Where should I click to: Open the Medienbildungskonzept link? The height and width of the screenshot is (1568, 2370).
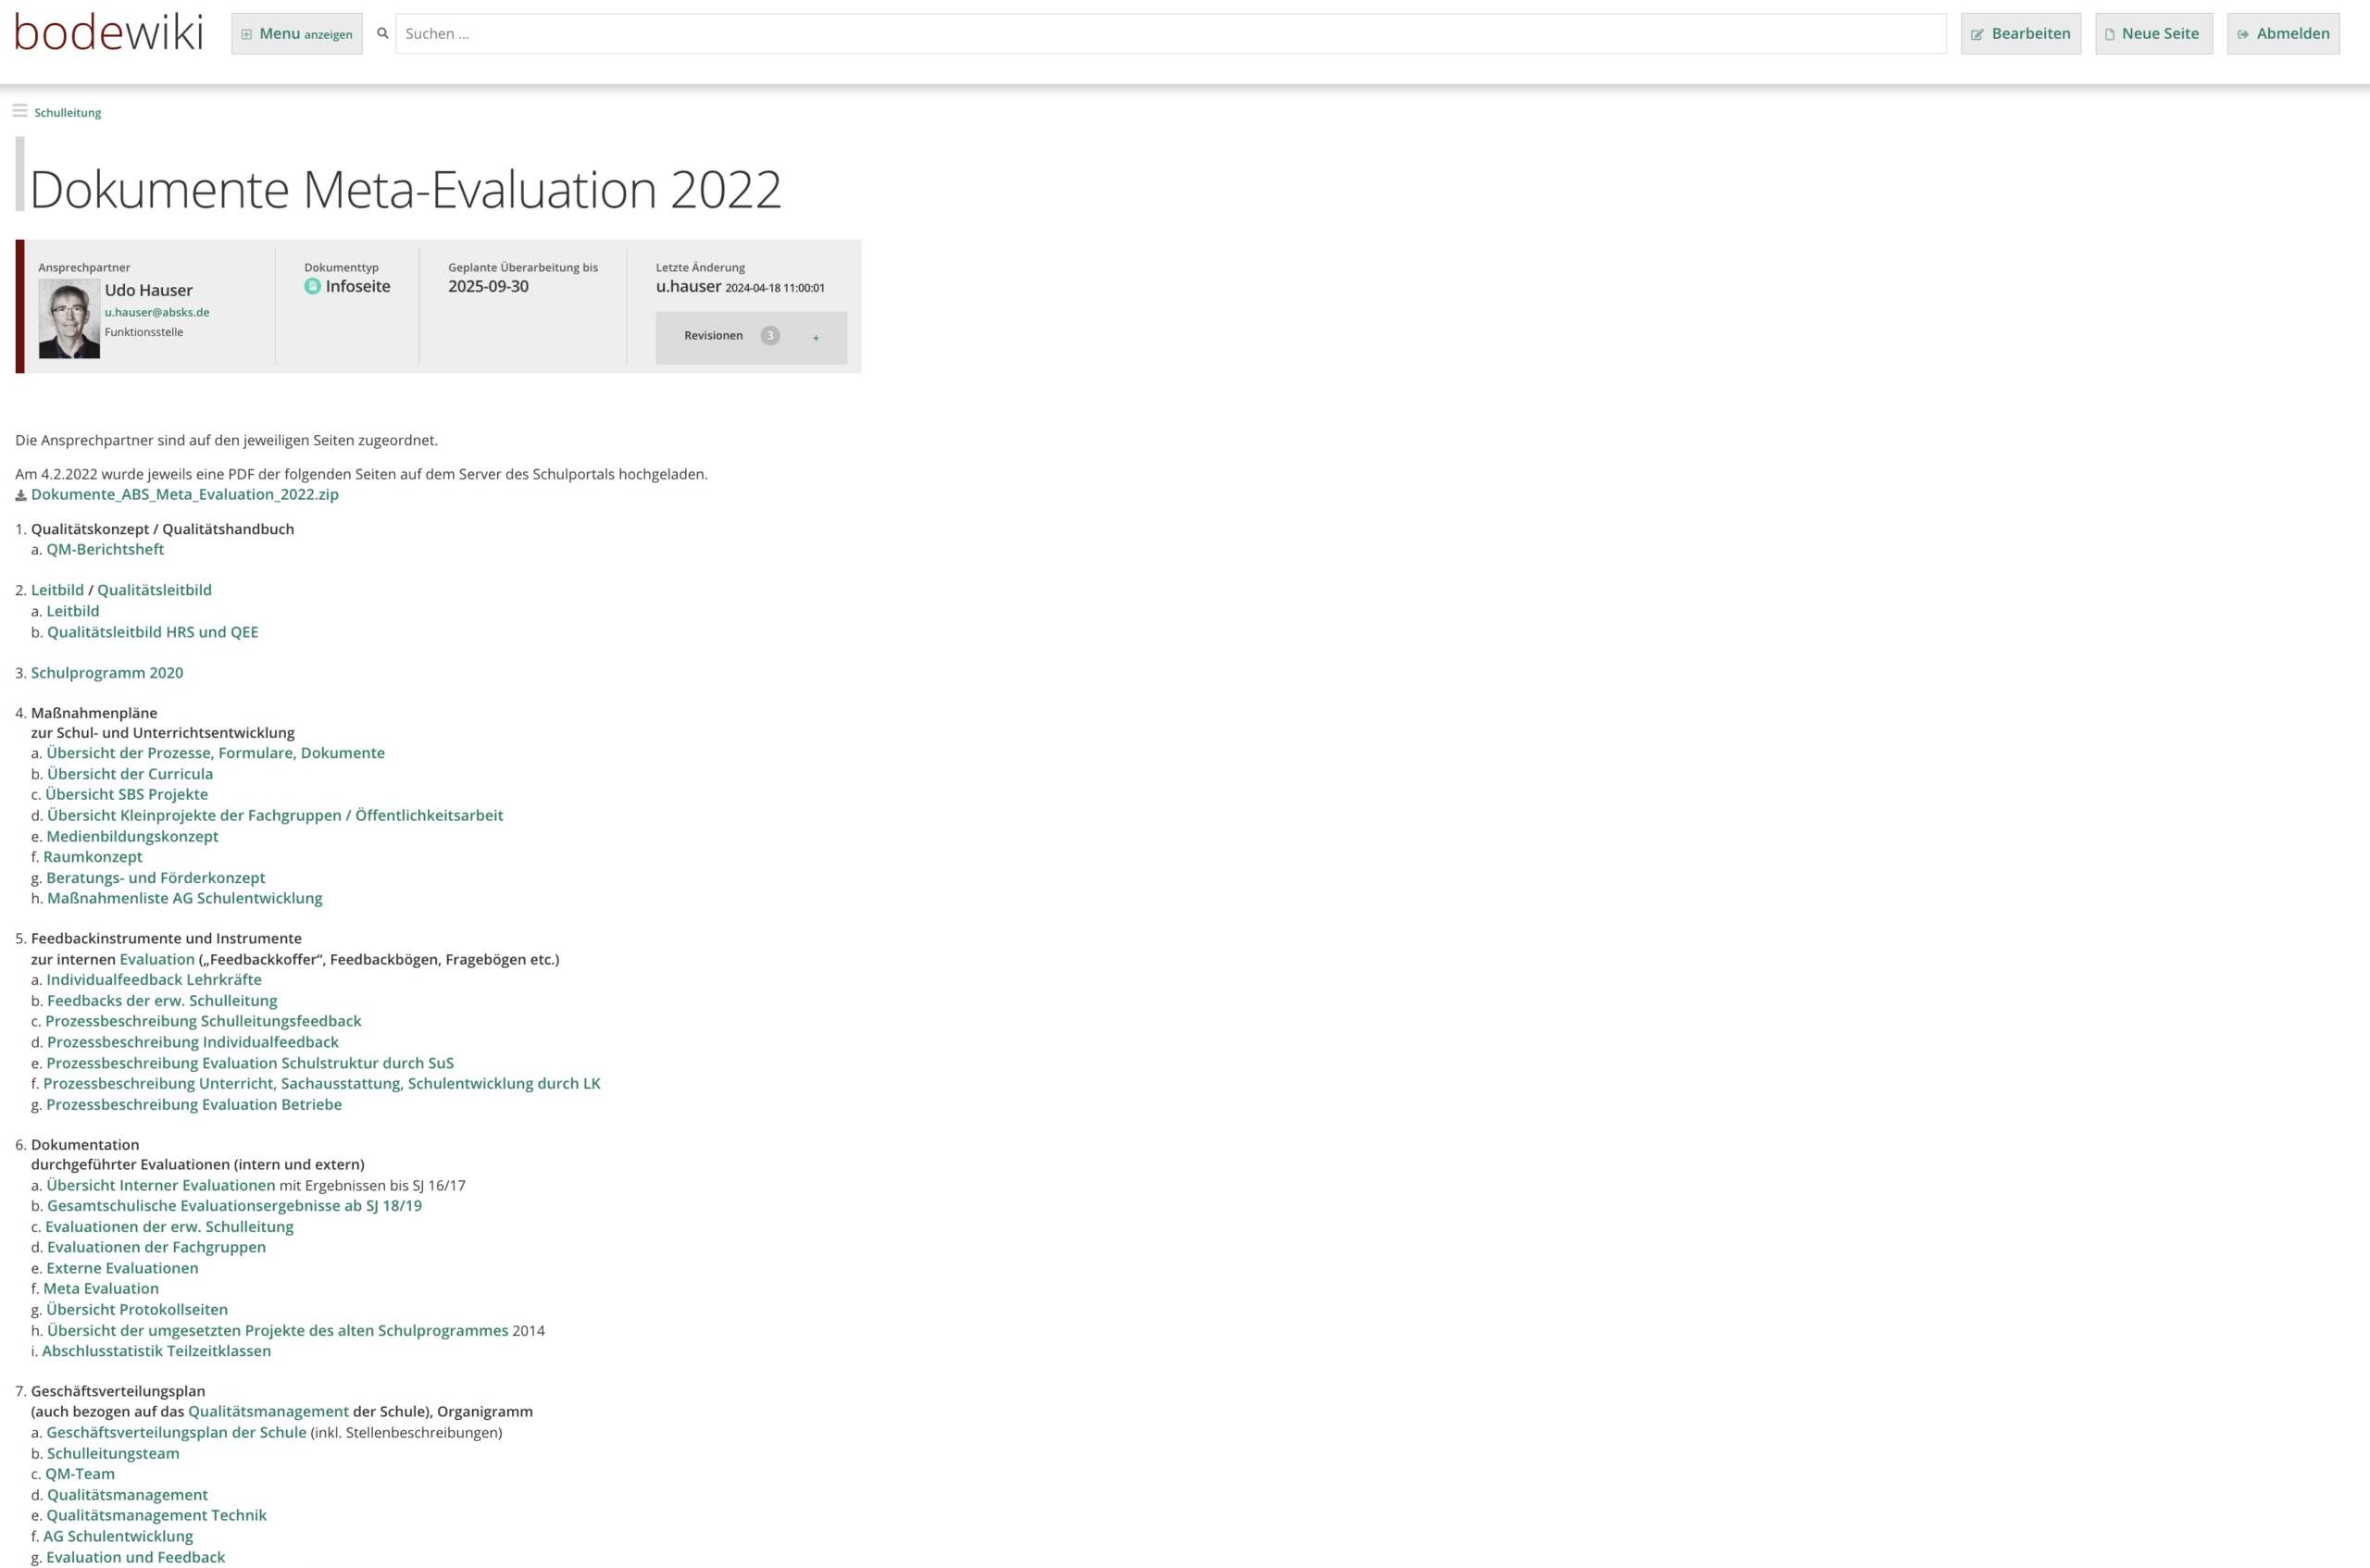pos(132,836)
